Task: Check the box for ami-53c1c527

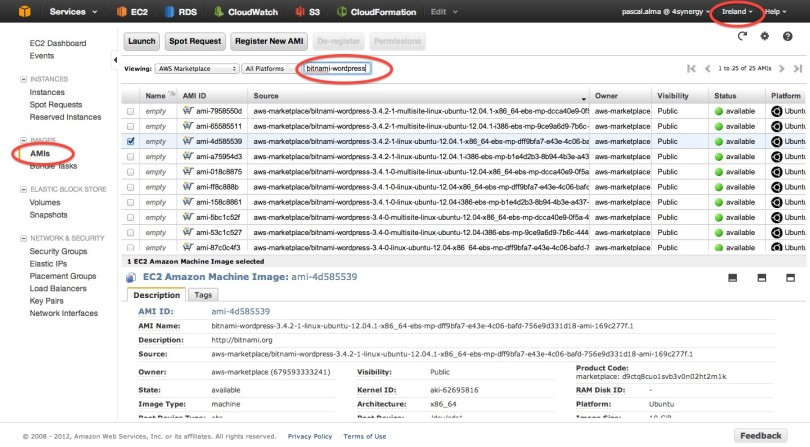Action: (x=130, y=233)
